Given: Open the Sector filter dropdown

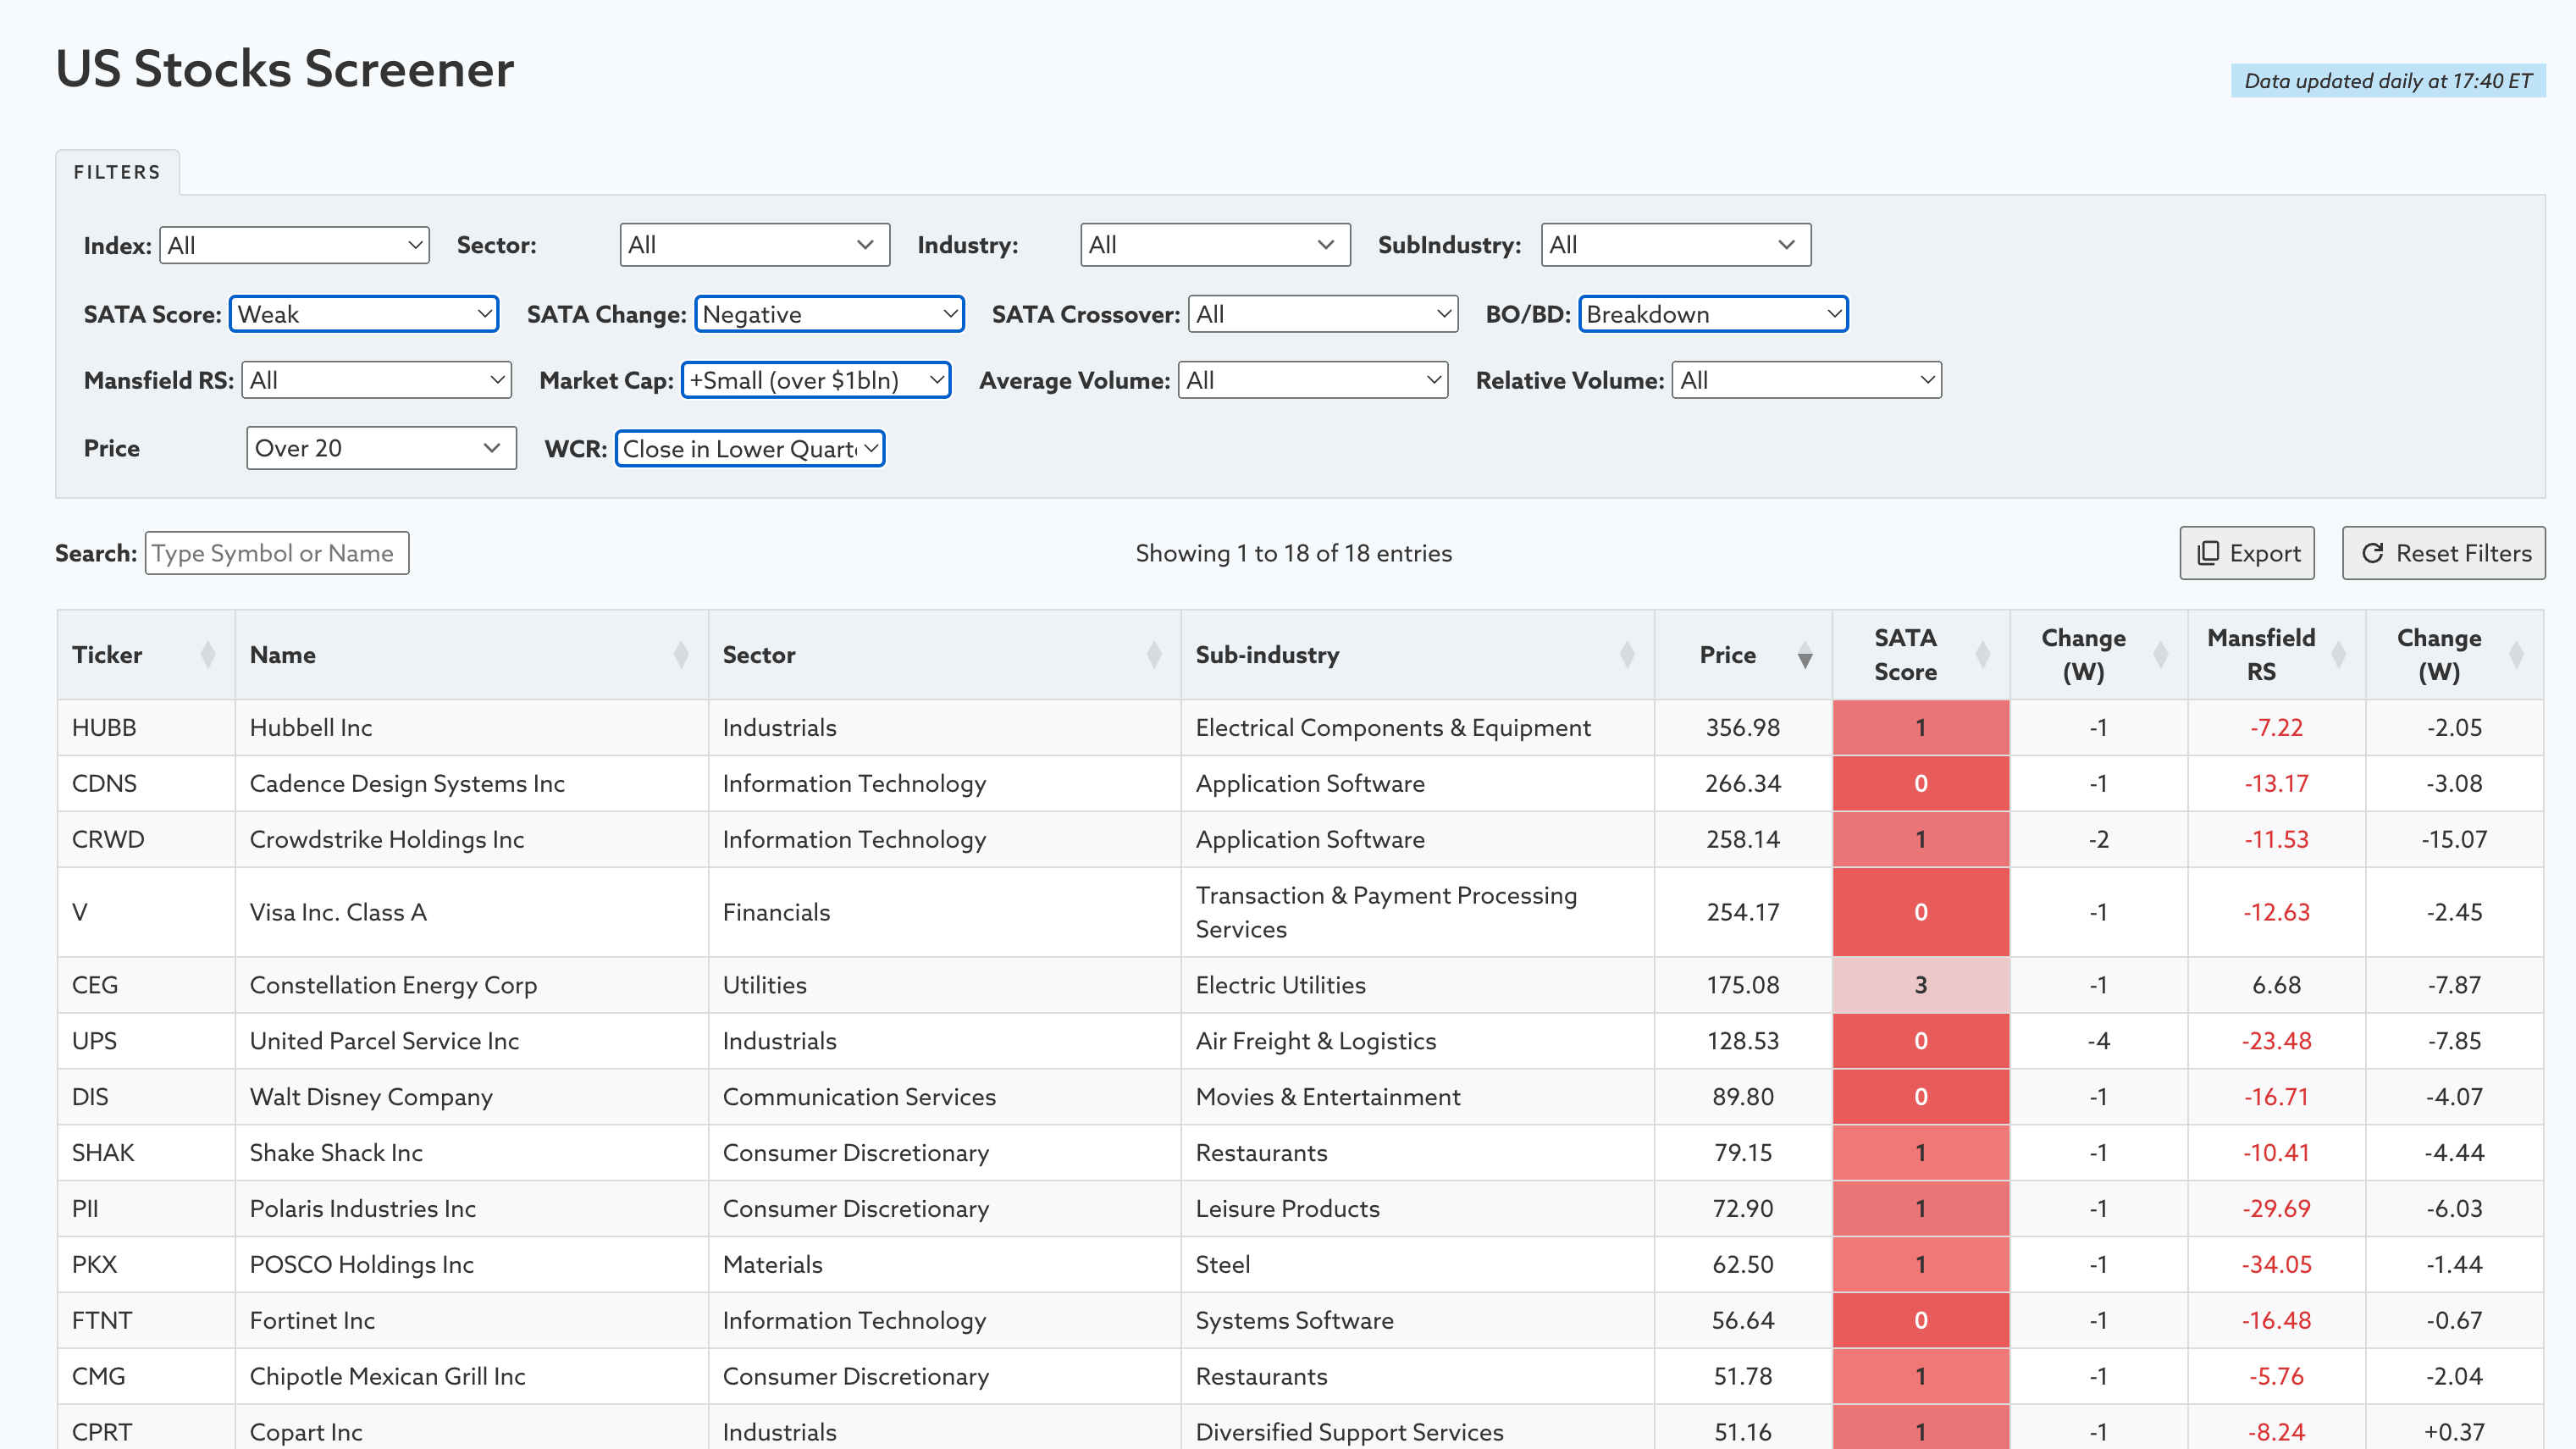Looking at the screenshot, I should click(x=754, y=245).
